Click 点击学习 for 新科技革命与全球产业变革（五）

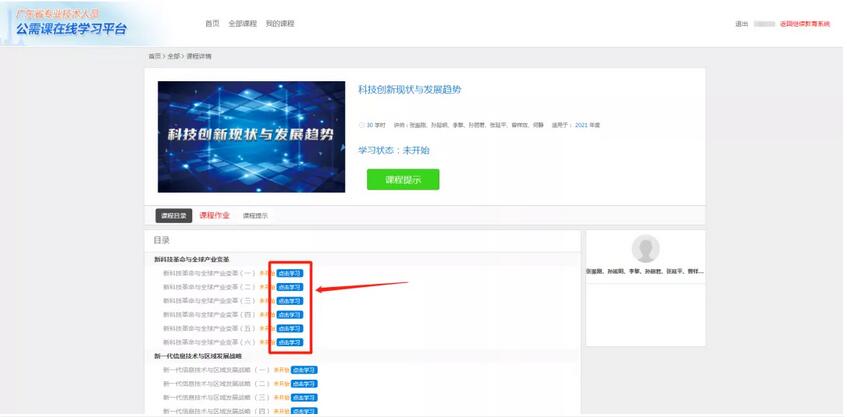click(290, 328)
